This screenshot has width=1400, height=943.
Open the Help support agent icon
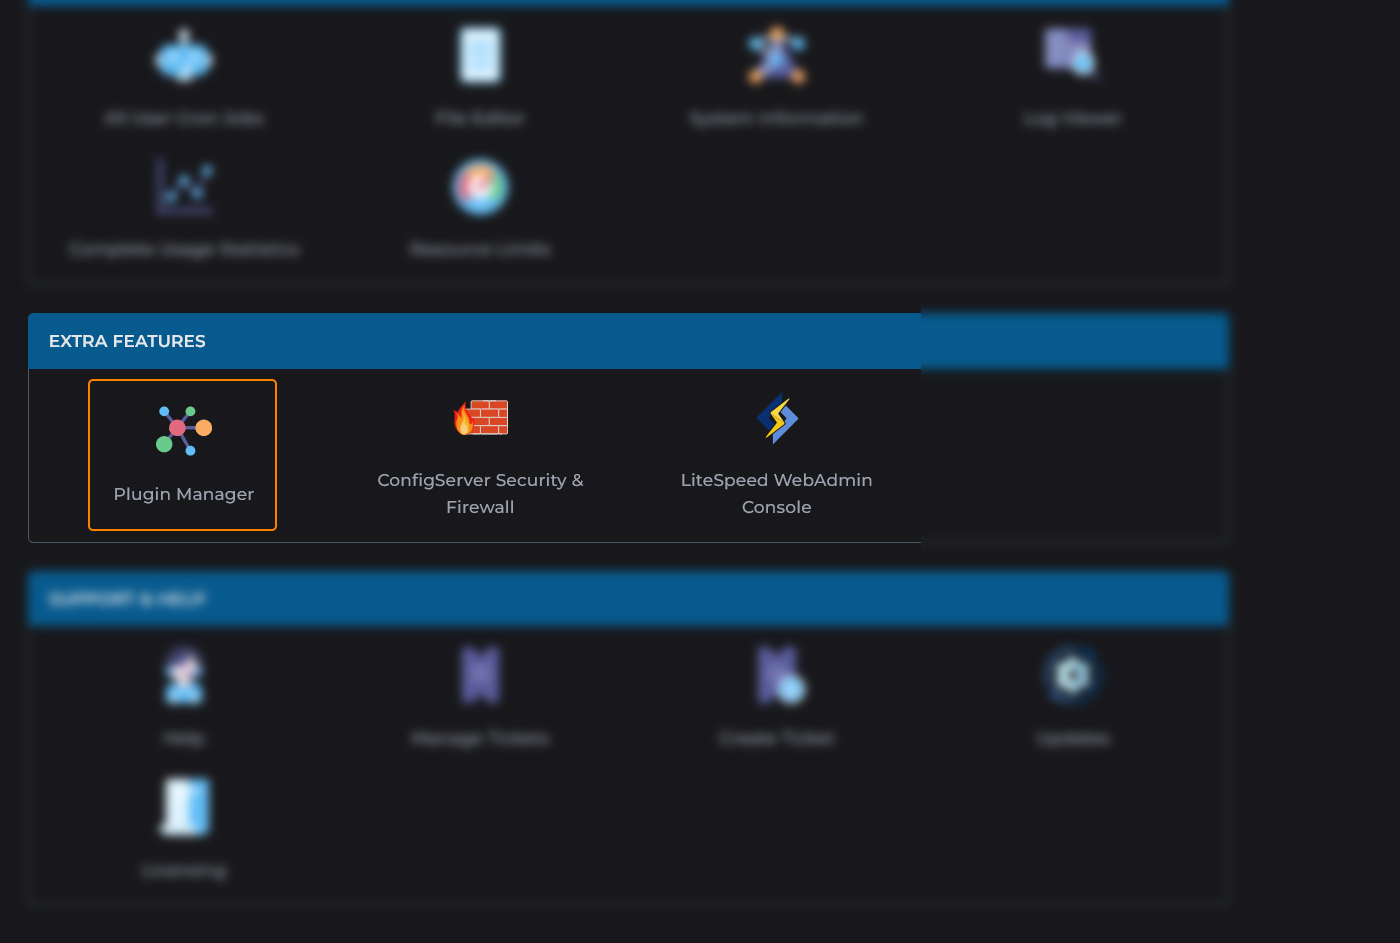click(184, 676)
